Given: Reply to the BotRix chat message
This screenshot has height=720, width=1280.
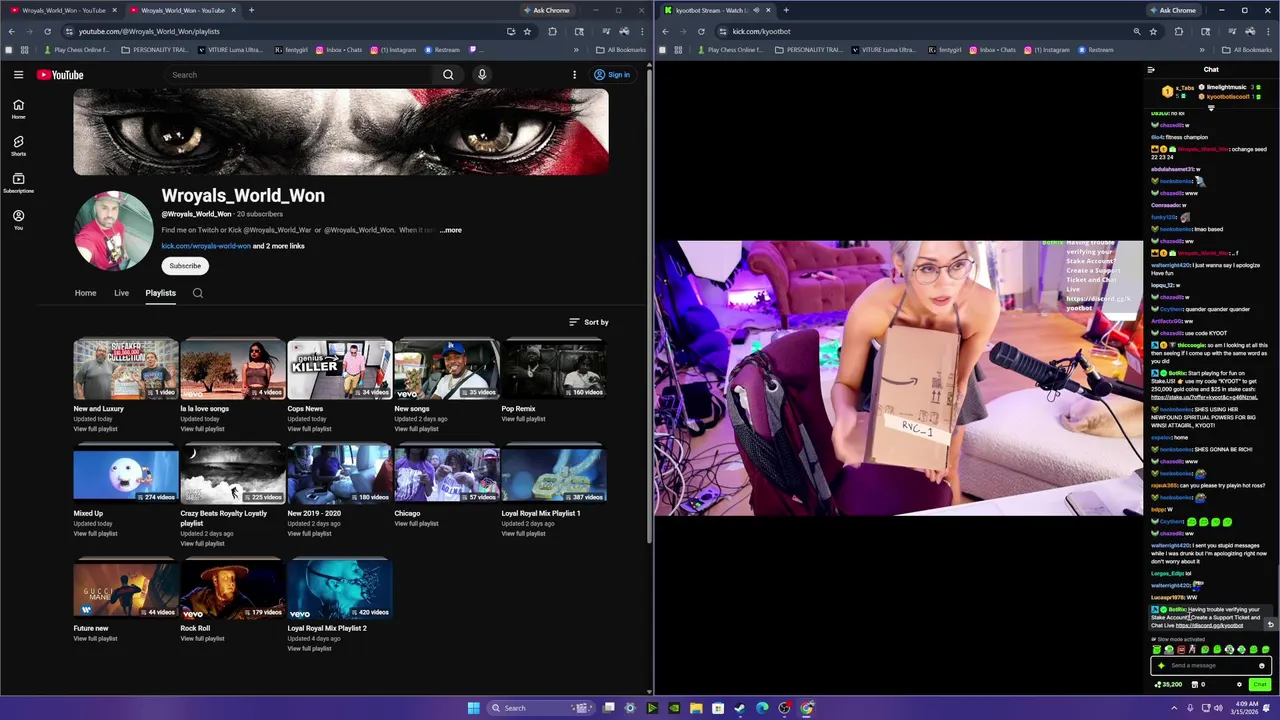Looking at the screenshot, I should (x=1270, y=625).
